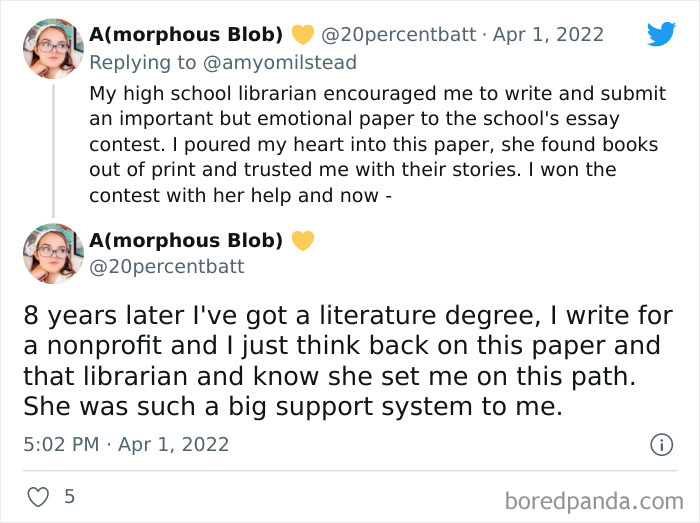Open the lower tweet's profile avatar
The image size is (700, 523).
(x=52, y=254)
